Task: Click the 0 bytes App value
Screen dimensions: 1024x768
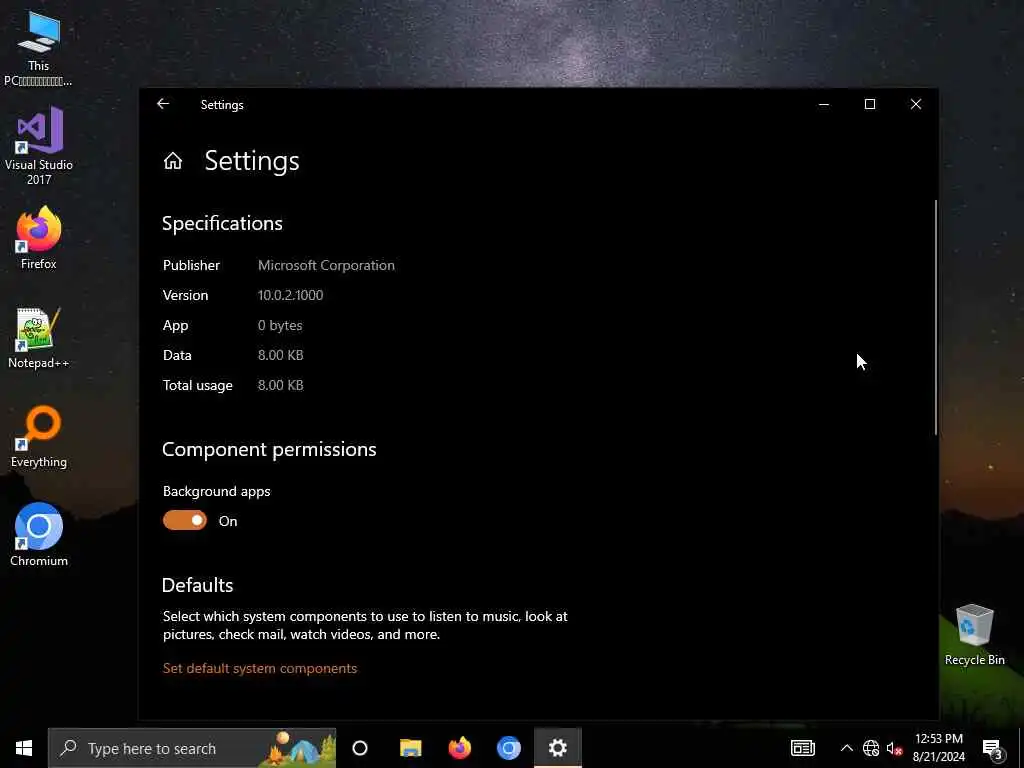Action: pos(280,325)
